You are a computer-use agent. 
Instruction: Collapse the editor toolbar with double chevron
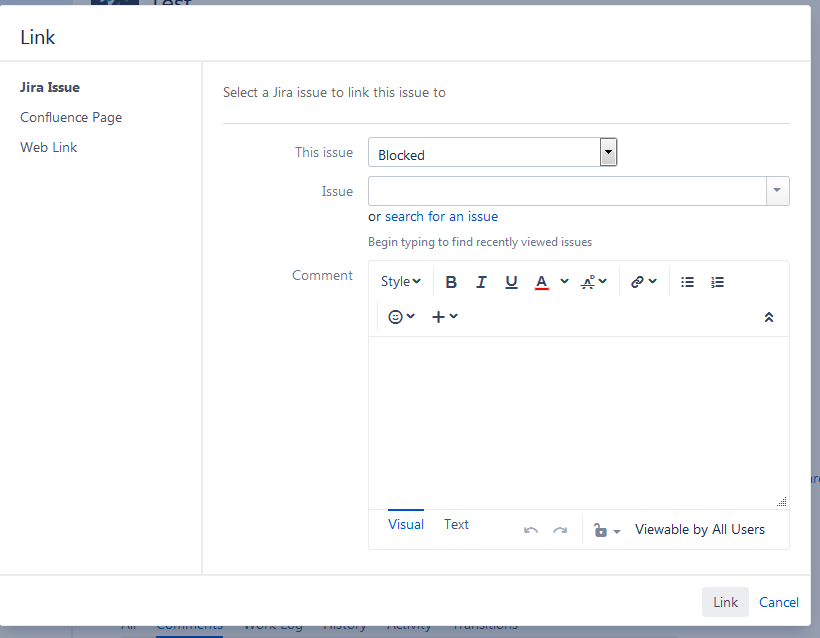(x=769, y=317)
